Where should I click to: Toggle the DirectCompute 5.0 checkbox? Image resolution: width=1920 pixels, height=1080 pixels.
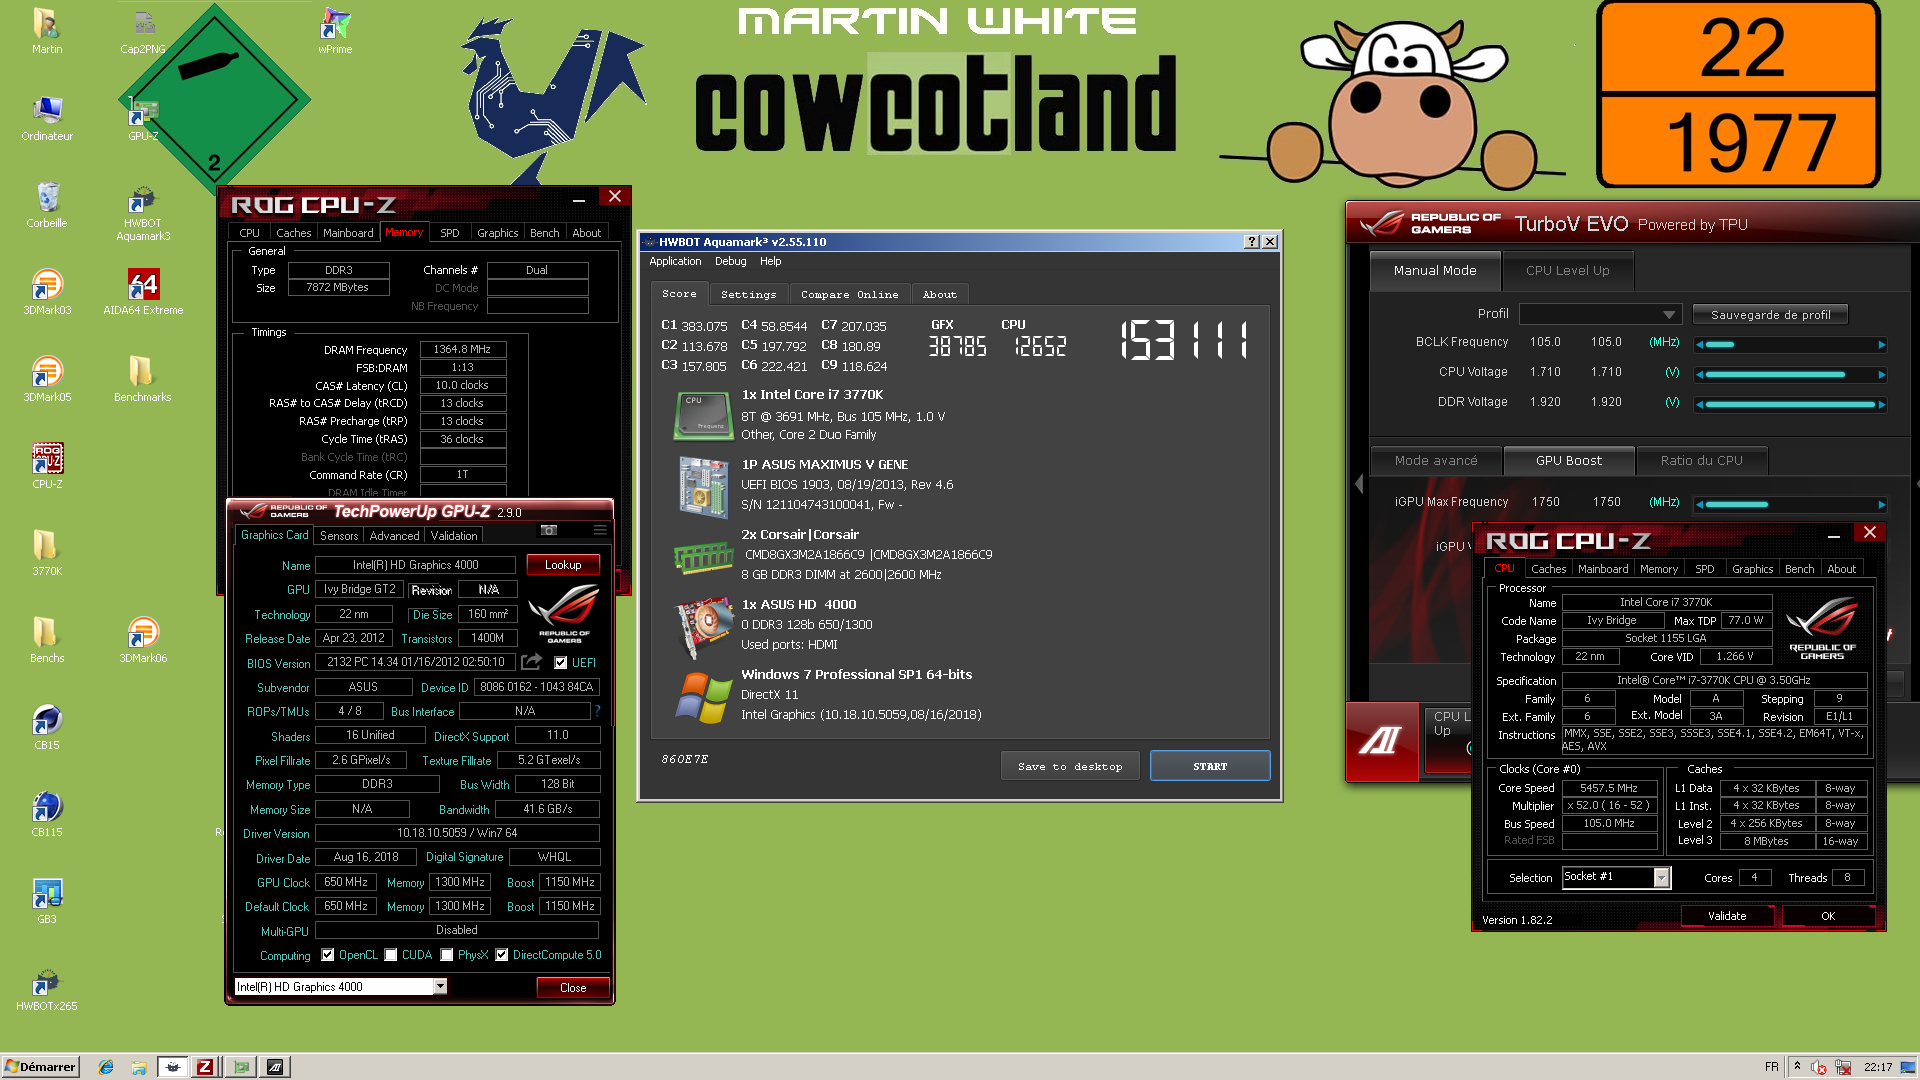click(x=502, y=955)
